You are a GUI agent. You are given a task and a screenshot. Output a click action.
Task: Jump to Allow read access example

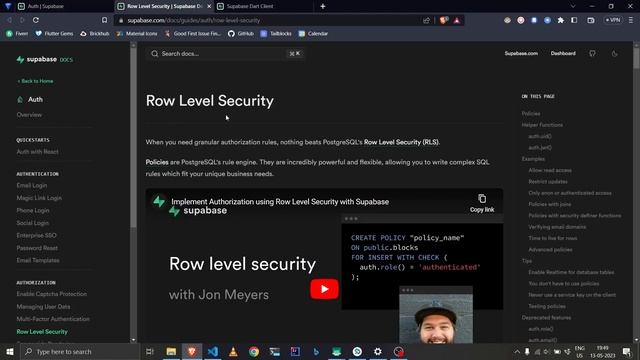550,170
